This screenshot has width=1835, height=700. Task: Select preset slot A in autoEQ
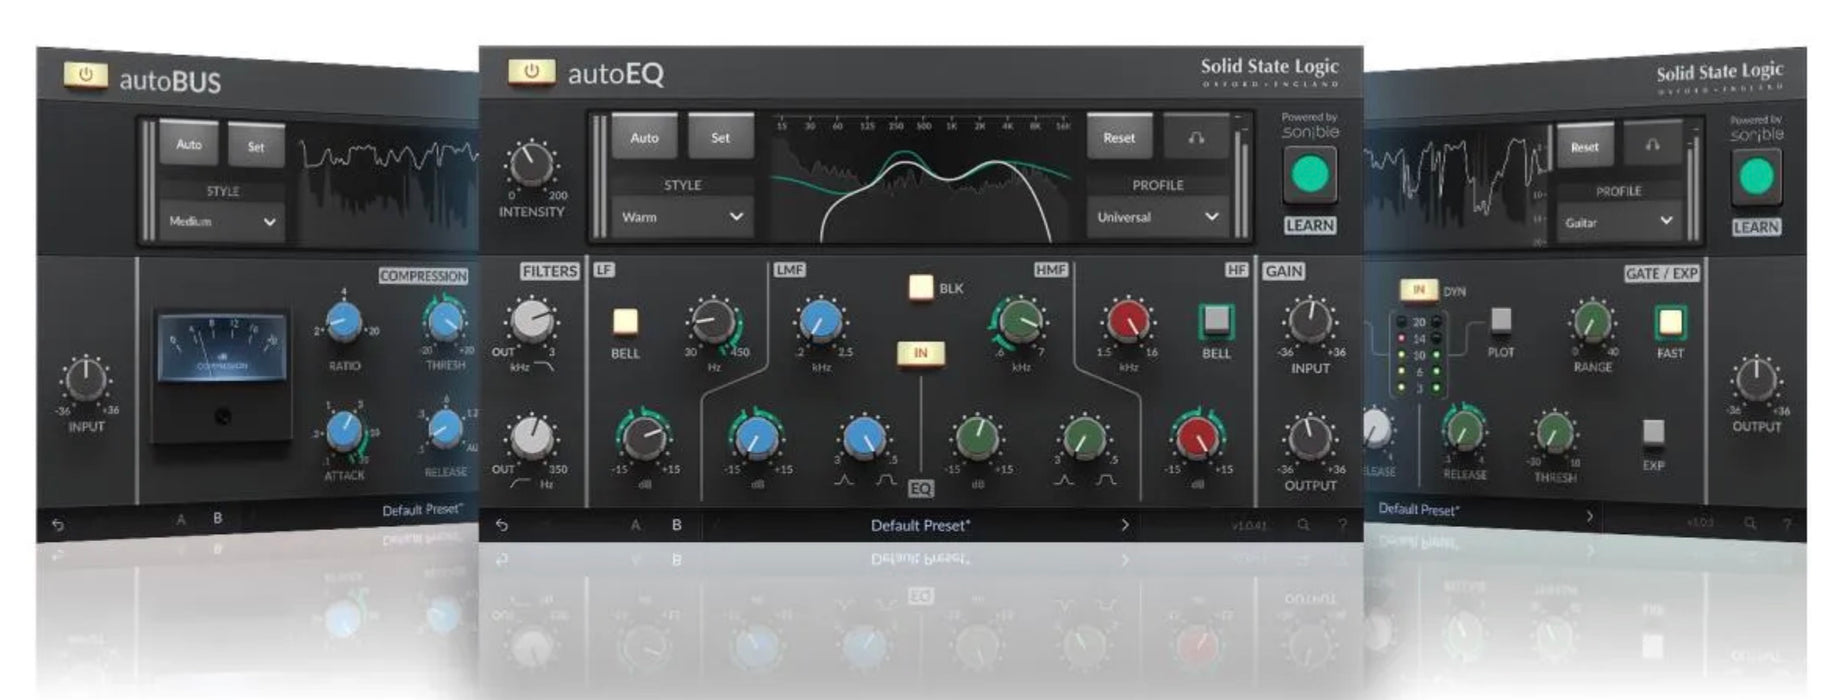[635, 525]
